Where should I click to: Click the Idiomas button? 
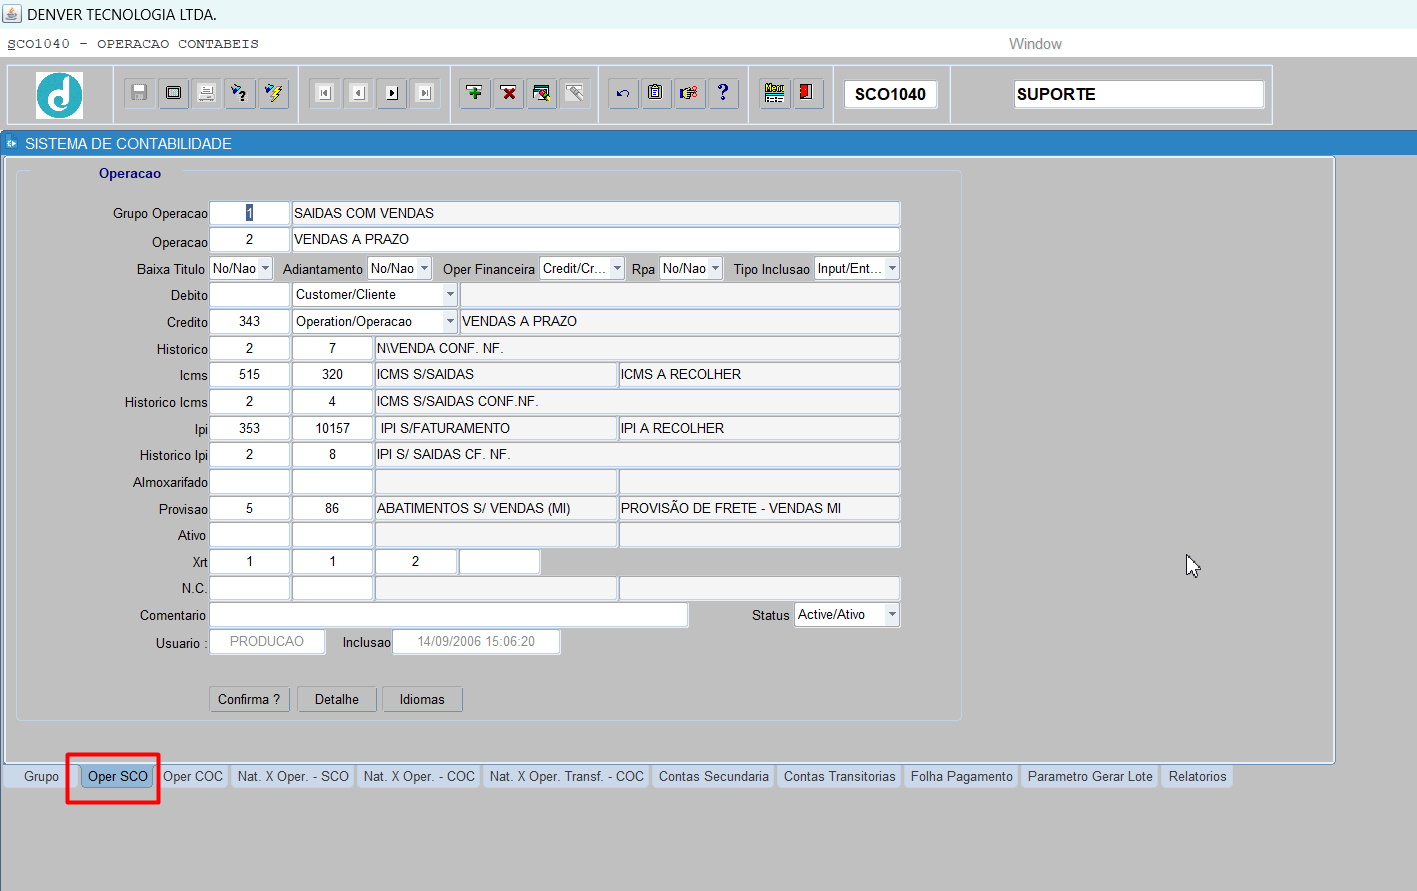(422, 699)
